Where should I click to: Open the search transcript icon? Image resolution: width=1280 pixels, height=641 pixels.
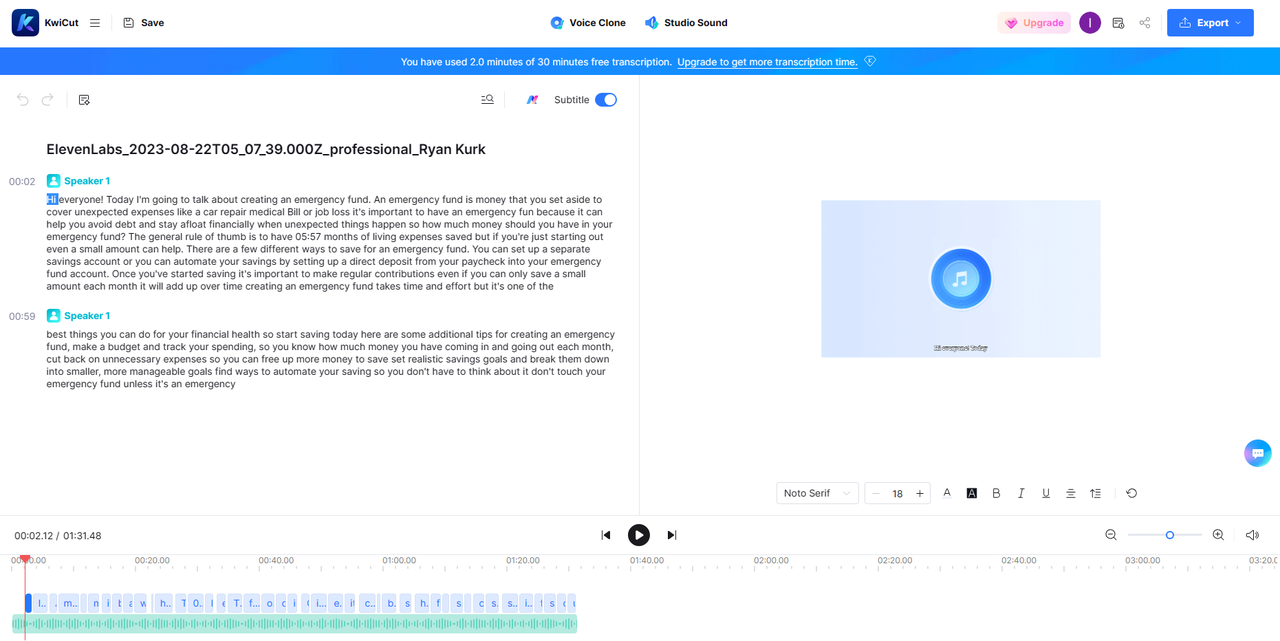(487, 100)
